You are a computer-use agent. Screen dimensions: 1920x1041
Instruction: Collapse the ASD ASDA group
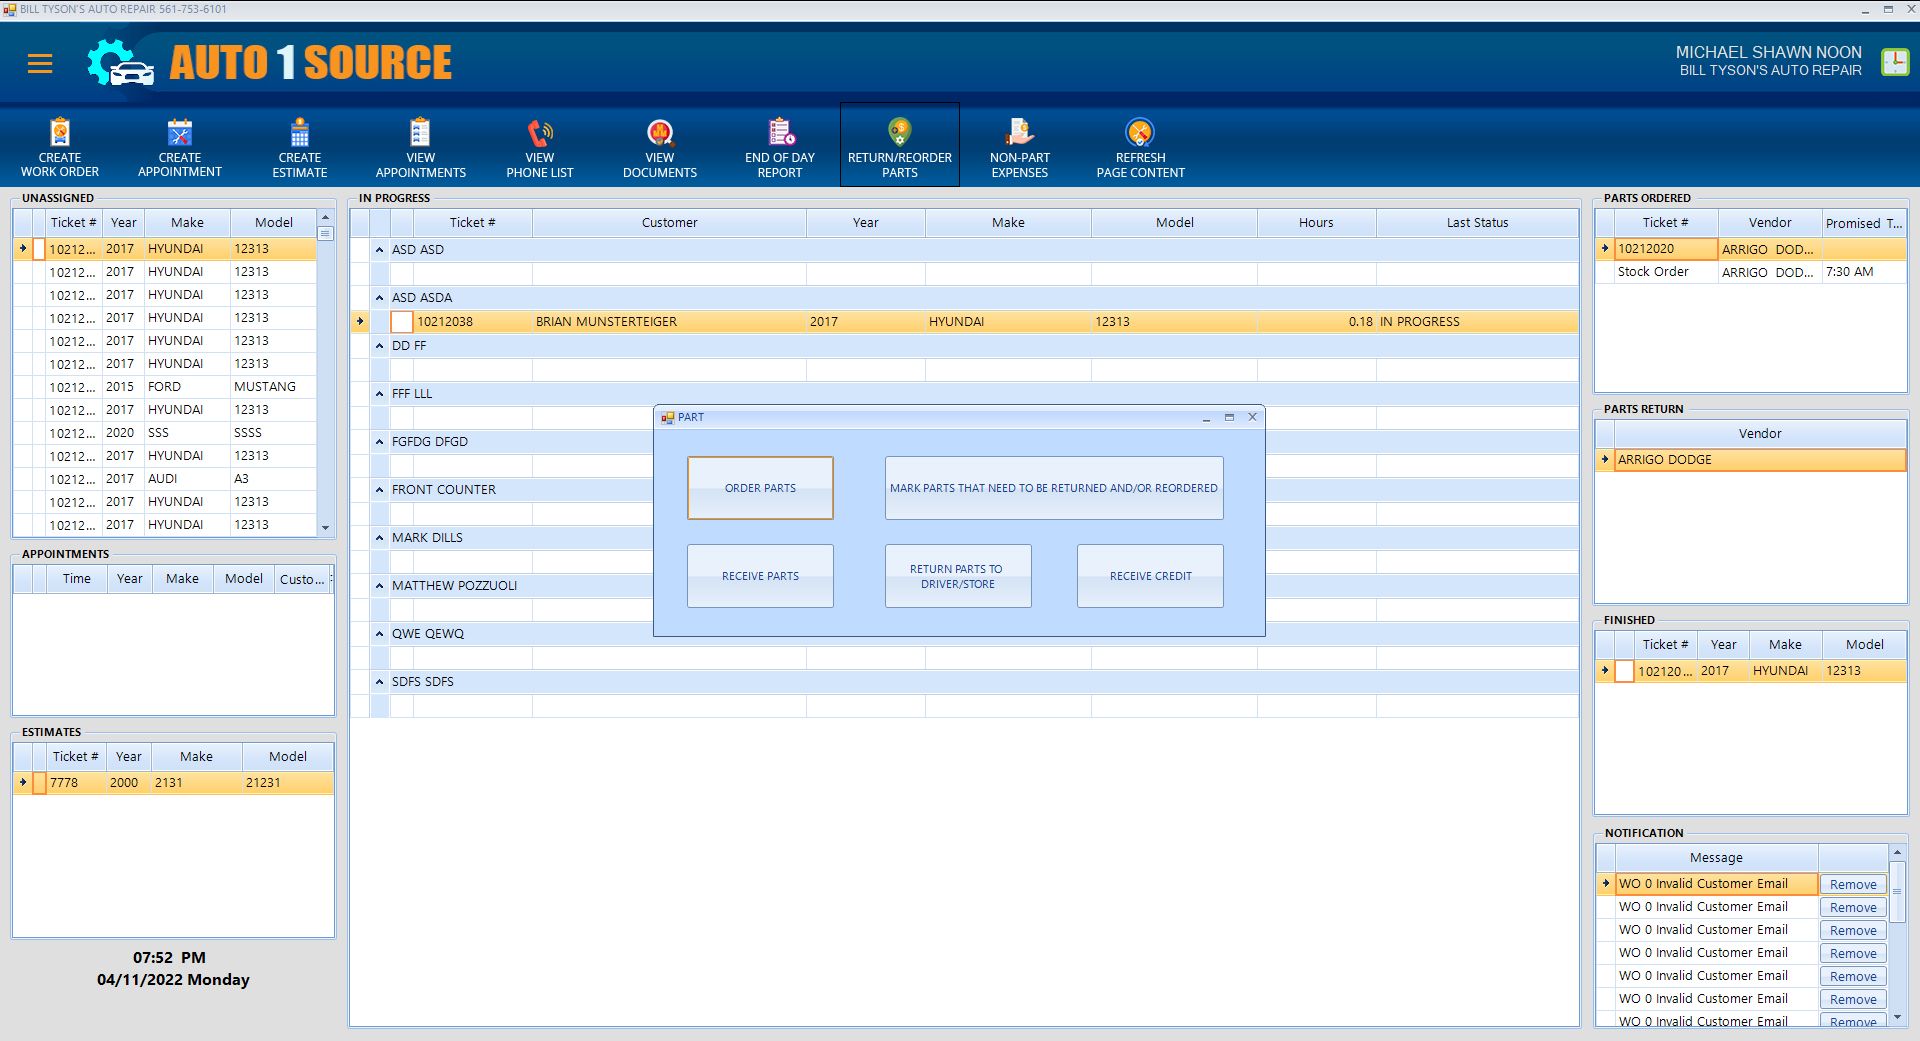click(380, 298)
